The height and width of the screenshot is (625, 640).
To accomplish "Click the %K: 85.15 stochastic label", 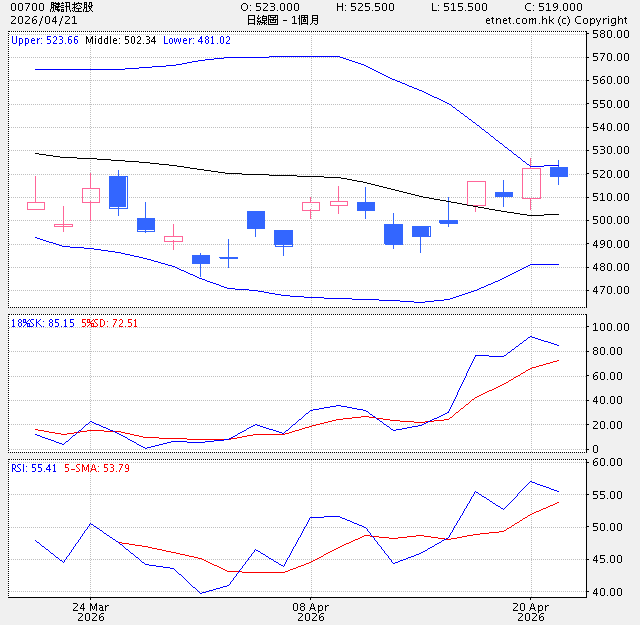I will (39, 323).
